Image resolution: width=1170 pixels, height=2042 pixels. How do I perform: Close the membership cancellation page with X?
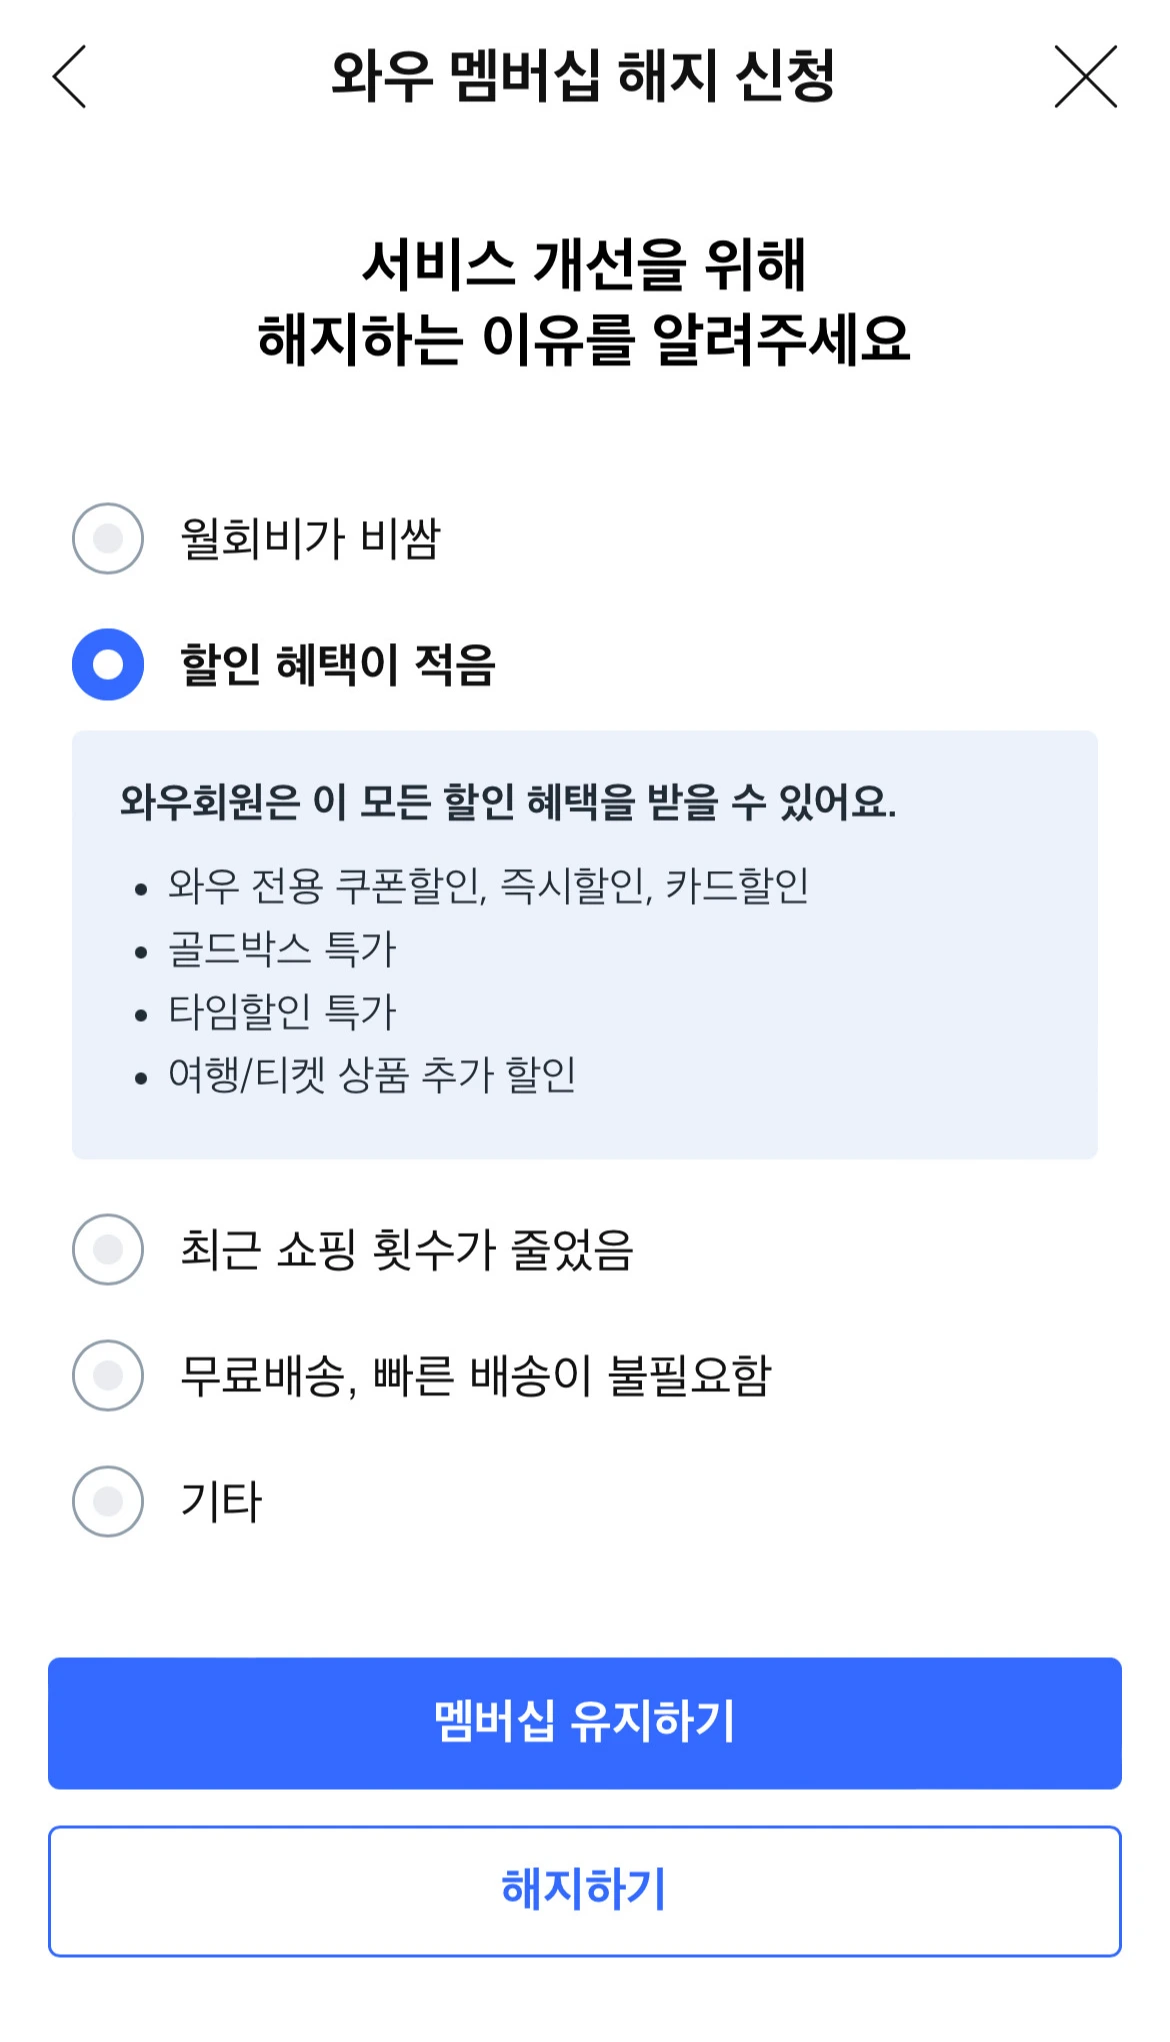1085,76
